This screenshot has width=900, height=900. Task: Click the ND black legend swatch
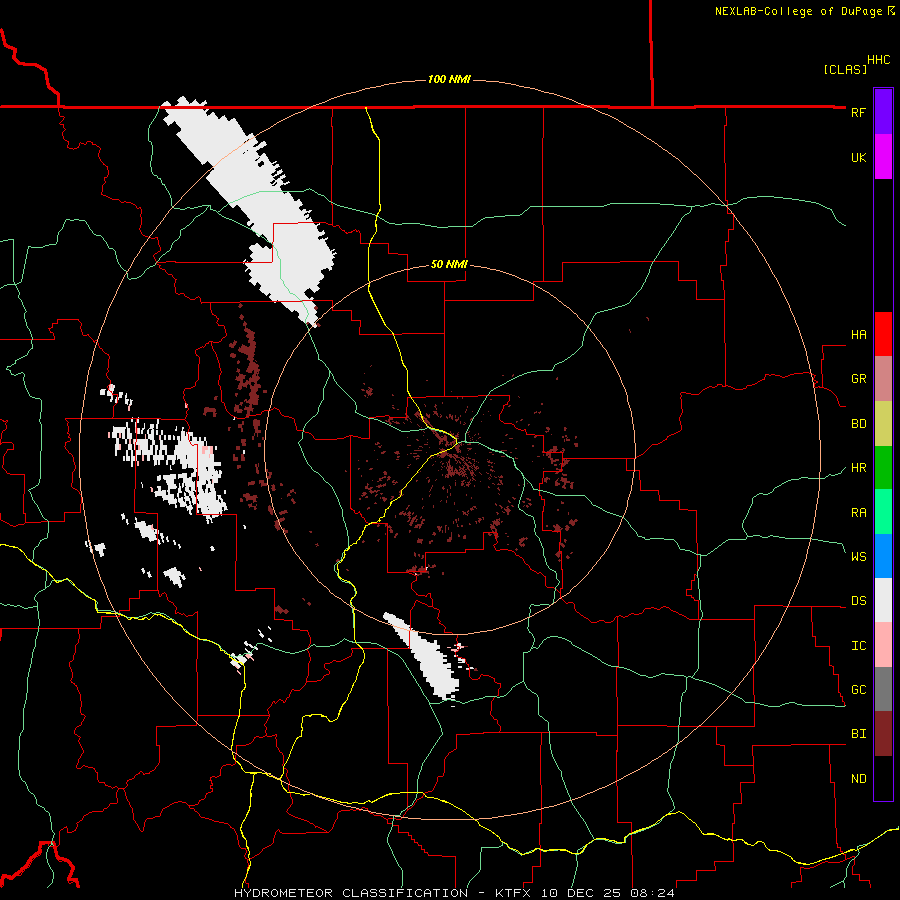883,778
